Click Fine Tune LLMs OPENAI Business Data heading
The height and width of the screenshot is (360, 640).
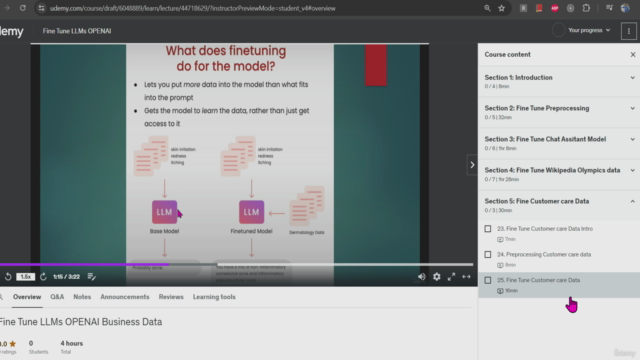coord(81,322)
